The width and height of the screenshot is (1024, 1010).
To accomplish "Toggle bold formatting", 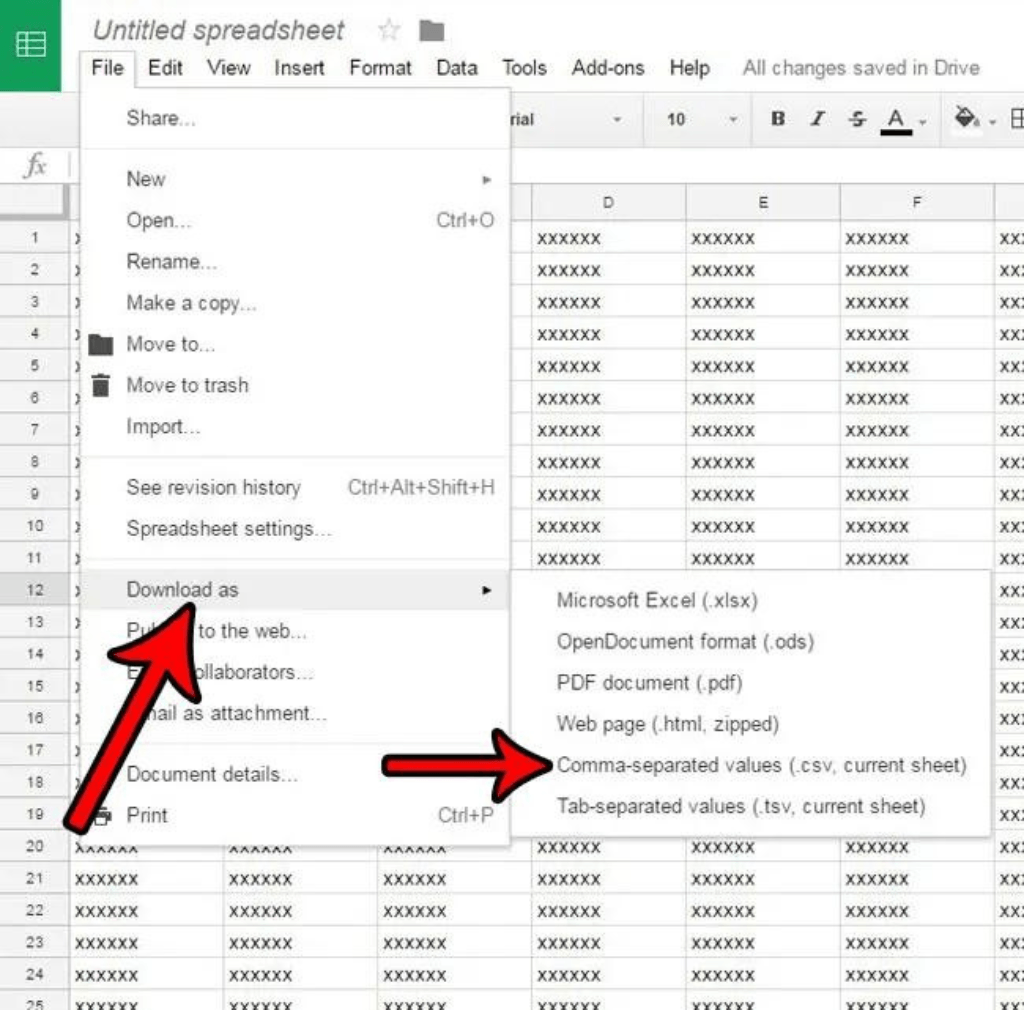I will 778,119.
